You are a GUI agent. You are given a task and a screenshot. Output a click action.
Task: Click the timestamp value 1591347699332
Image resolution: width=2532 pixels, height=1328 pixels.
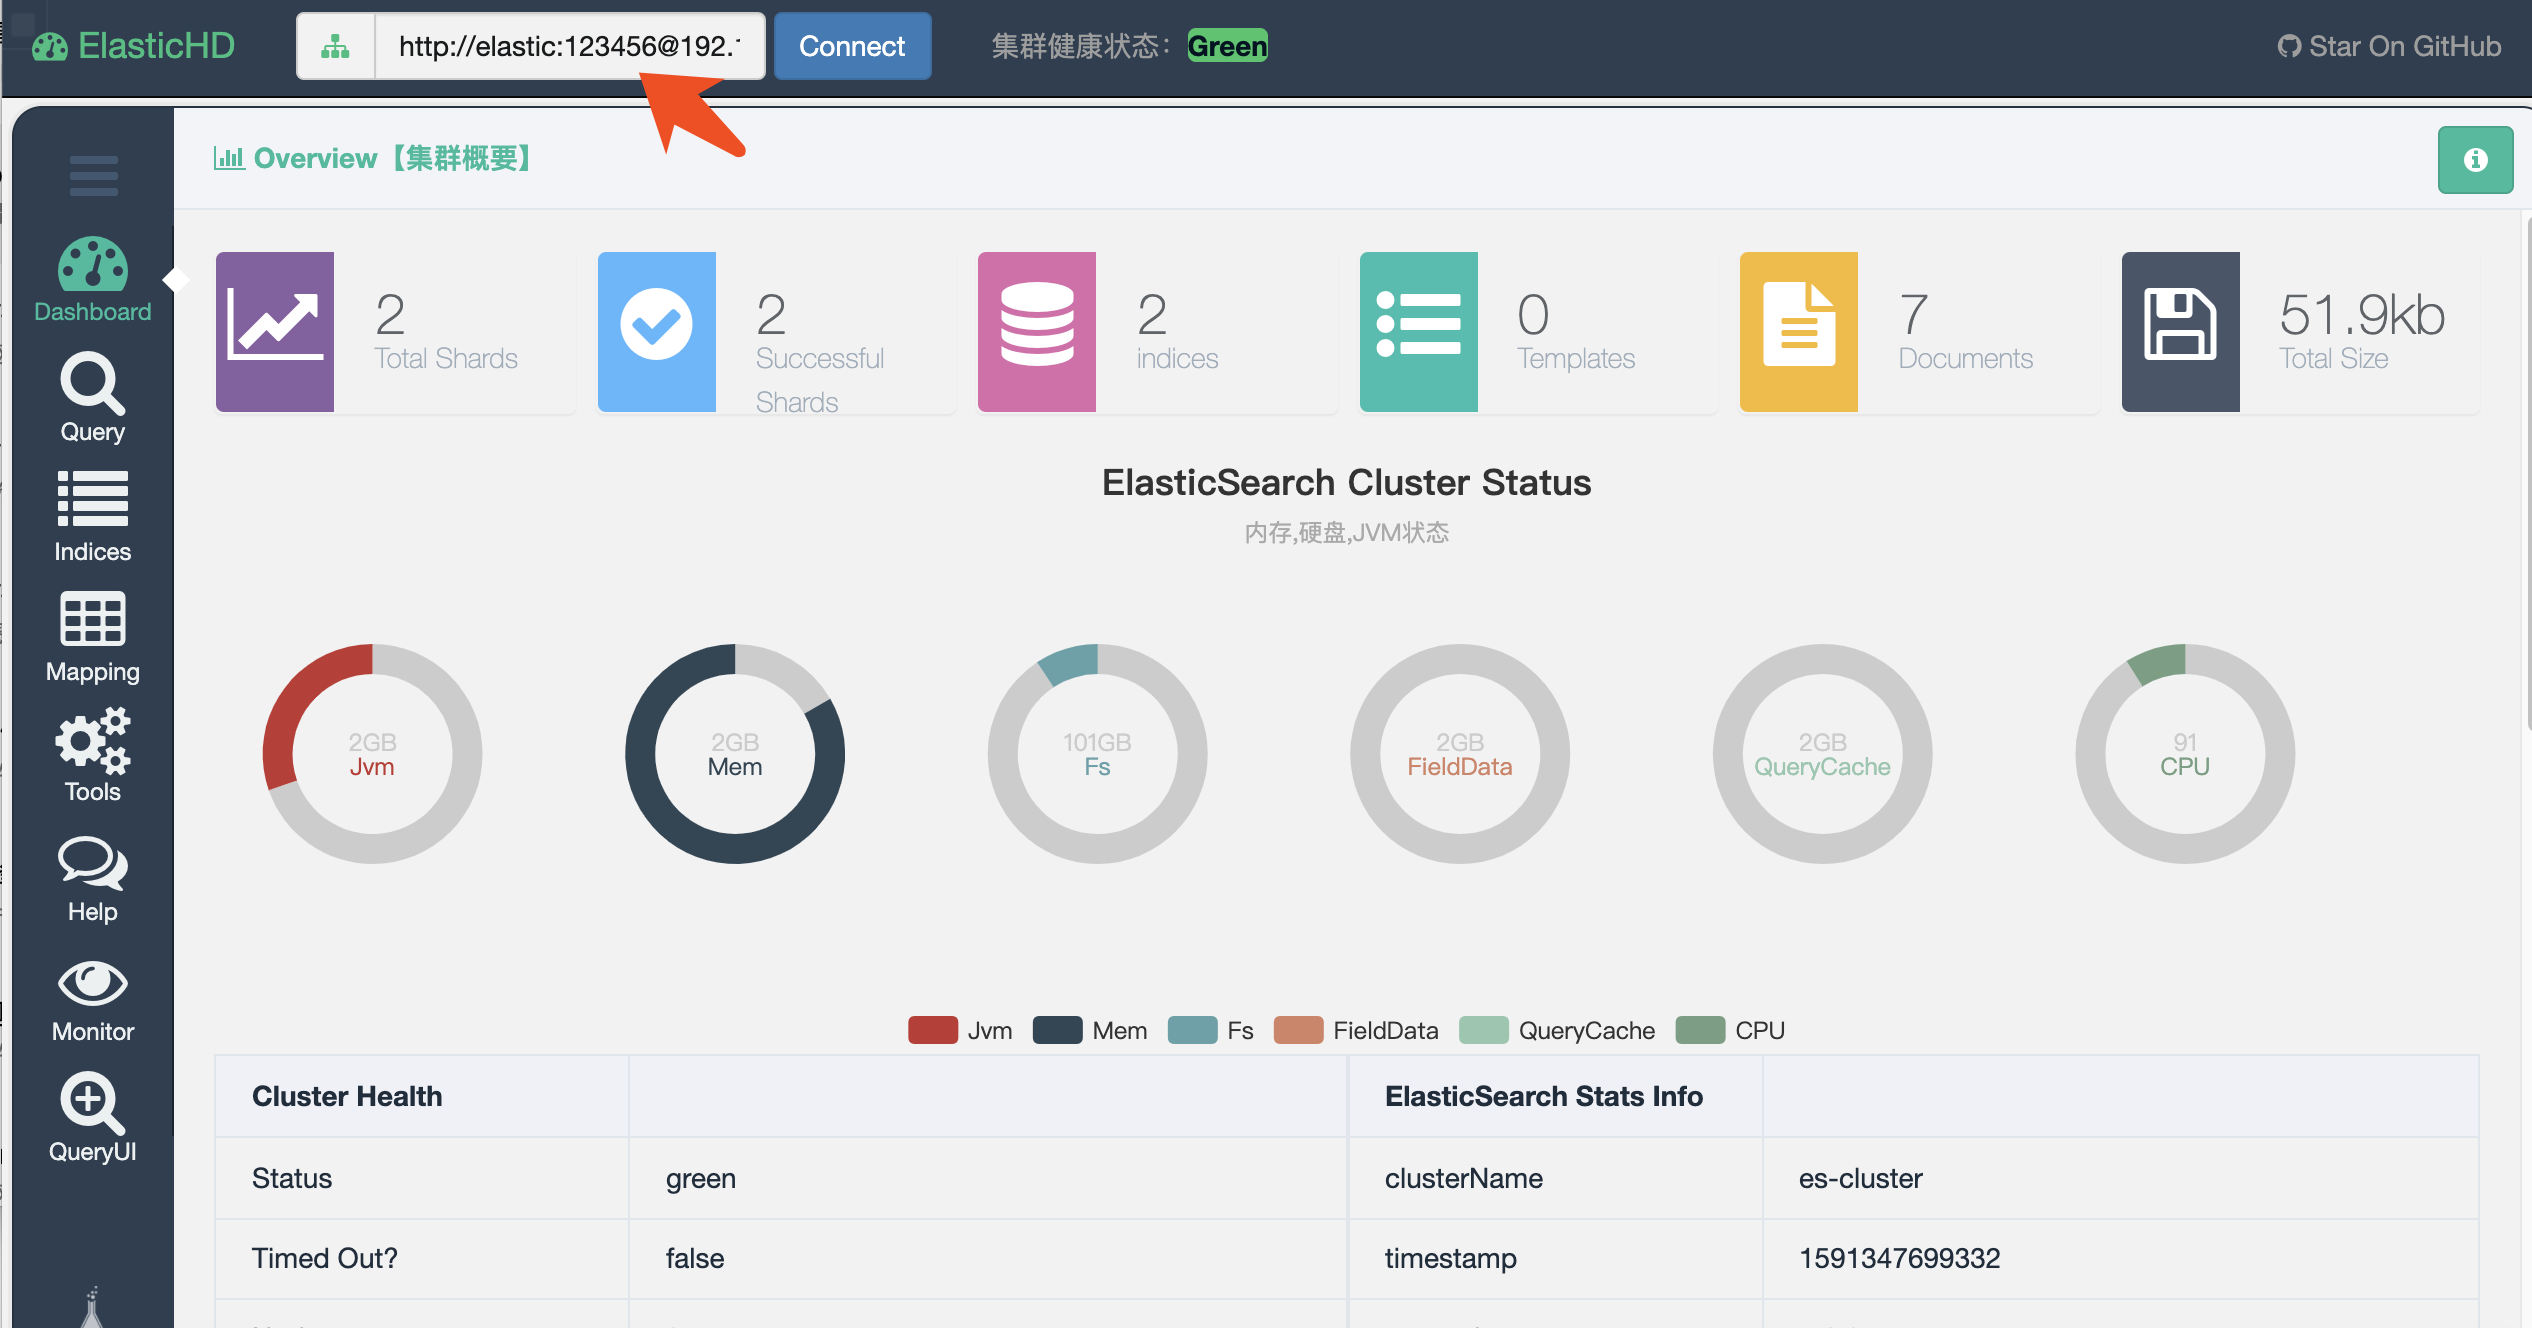pos(1899,1258)
